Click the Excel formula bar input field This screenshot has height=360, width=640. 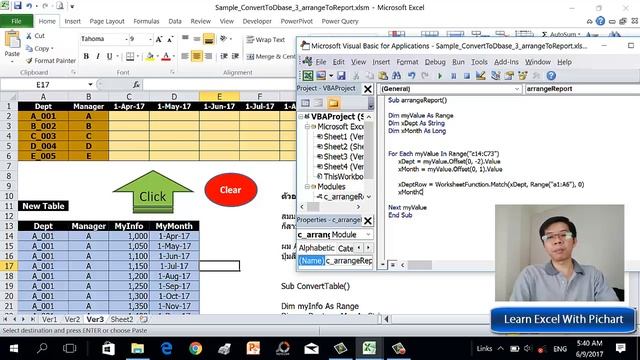click(220, 84)
